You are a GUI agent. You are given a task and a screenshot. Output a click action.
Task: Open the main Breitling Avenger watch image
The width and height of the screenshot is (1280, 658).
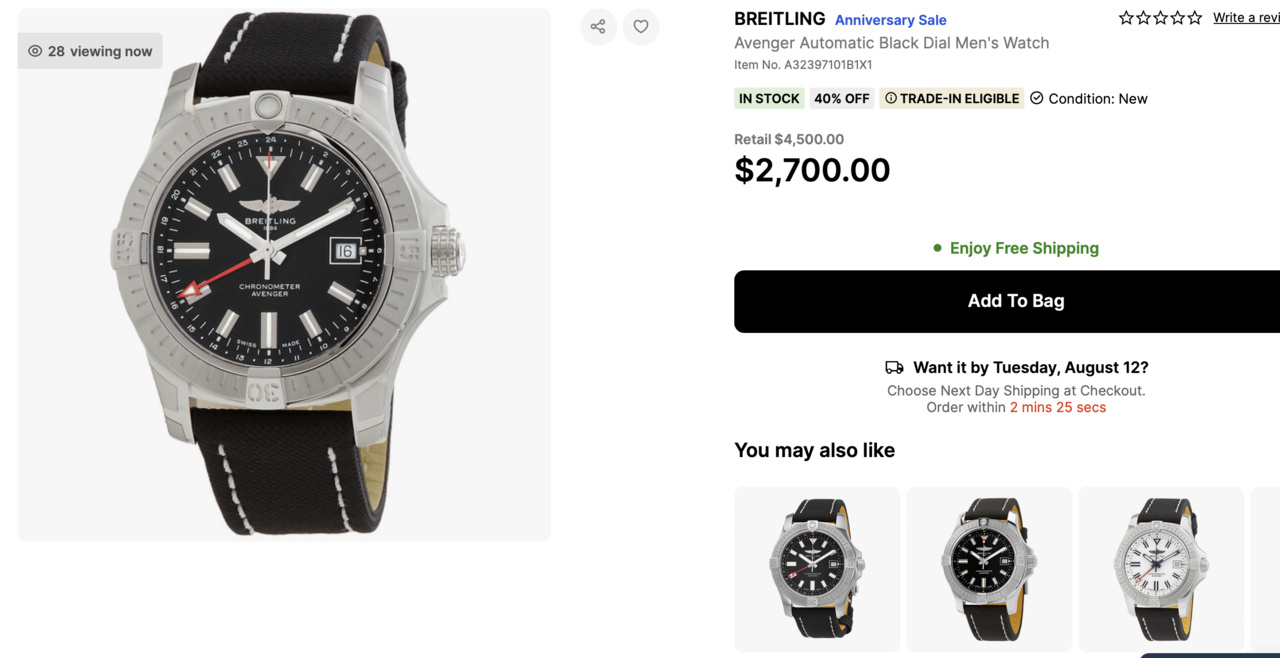coord(284,275)
